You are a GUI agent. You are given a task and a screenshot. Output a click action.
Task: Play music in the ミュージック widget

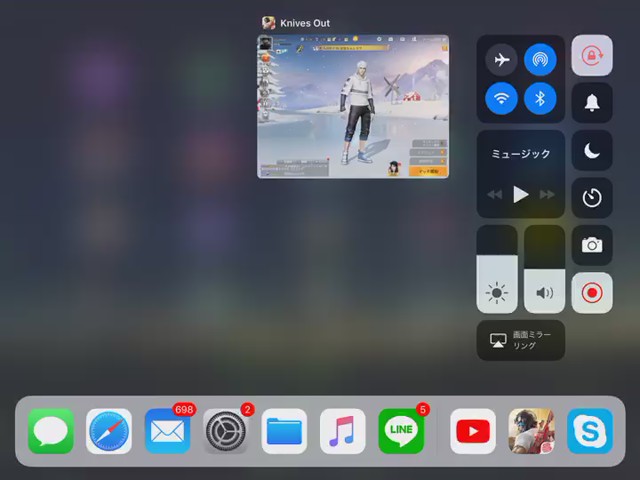tap(521, 194)
